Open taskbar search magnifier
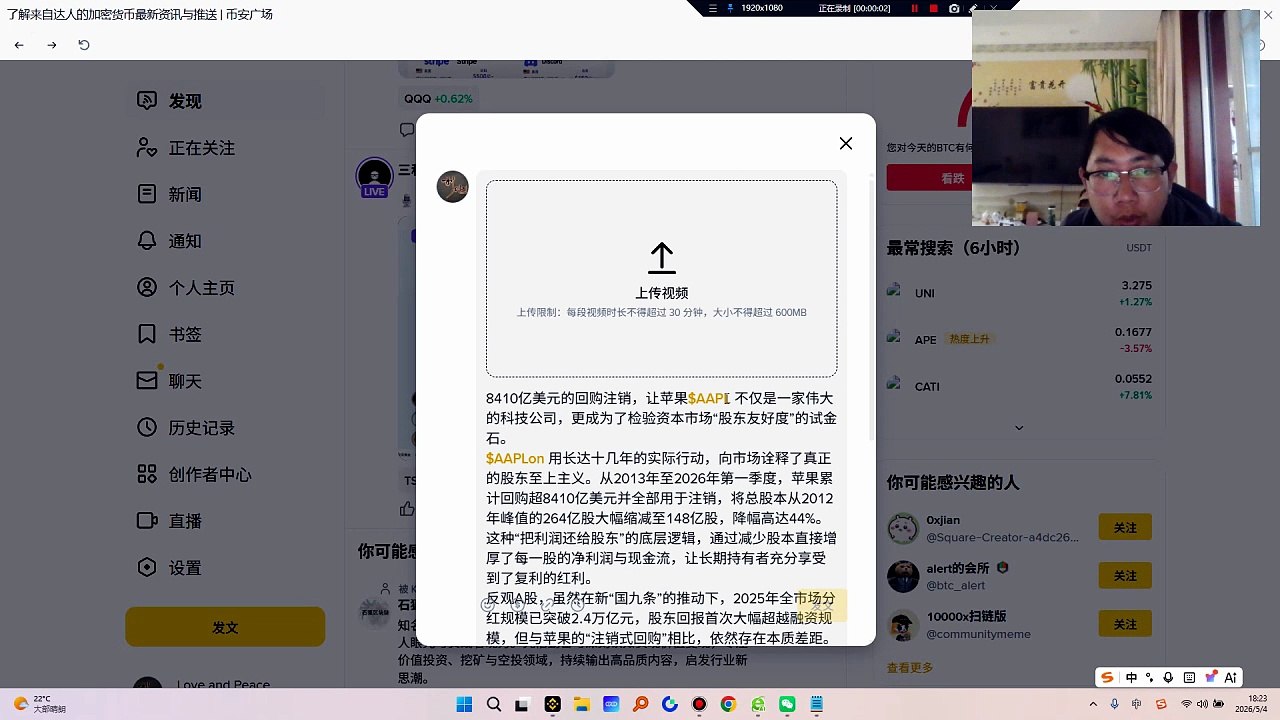Viewport: 1280px width, 720px height. click(493, 704)
